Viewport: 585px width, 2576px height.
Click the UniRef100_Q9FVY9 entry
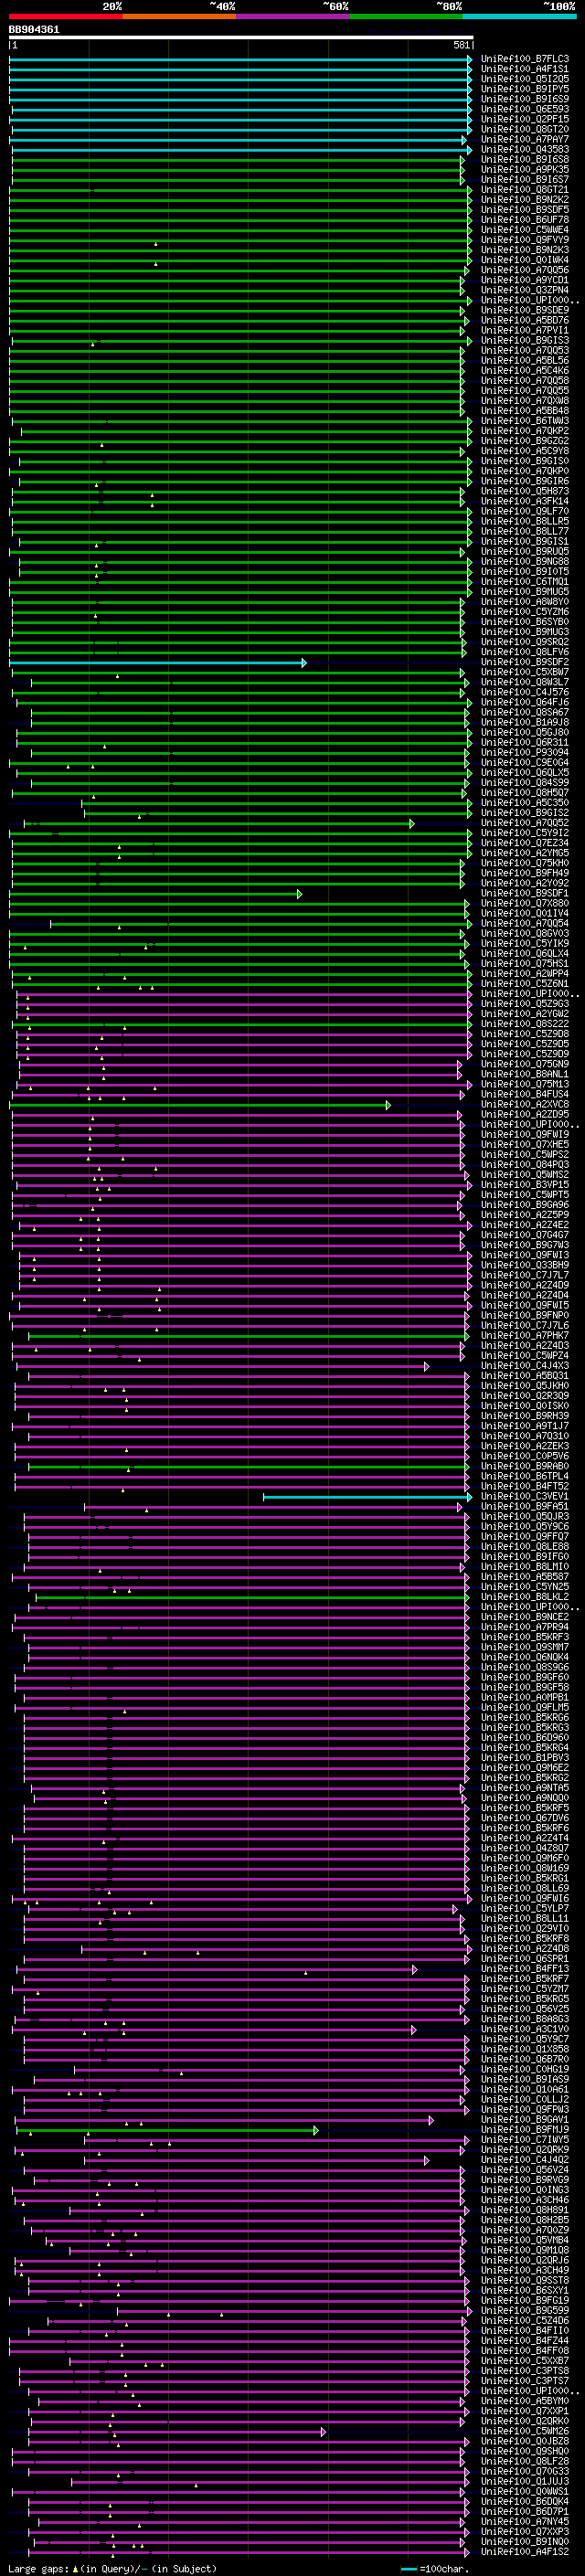coord(525,240)
